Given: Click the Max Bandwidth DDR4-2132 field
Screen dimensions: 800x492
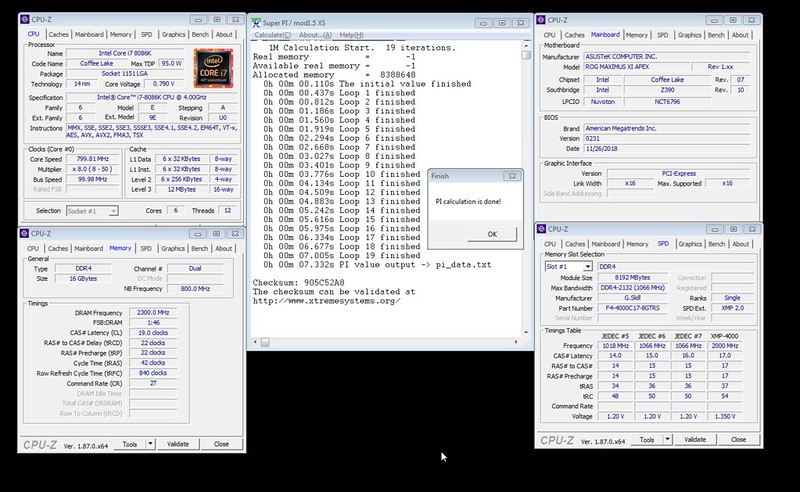Looking at the screenshot, I should (x=633, y=288).
